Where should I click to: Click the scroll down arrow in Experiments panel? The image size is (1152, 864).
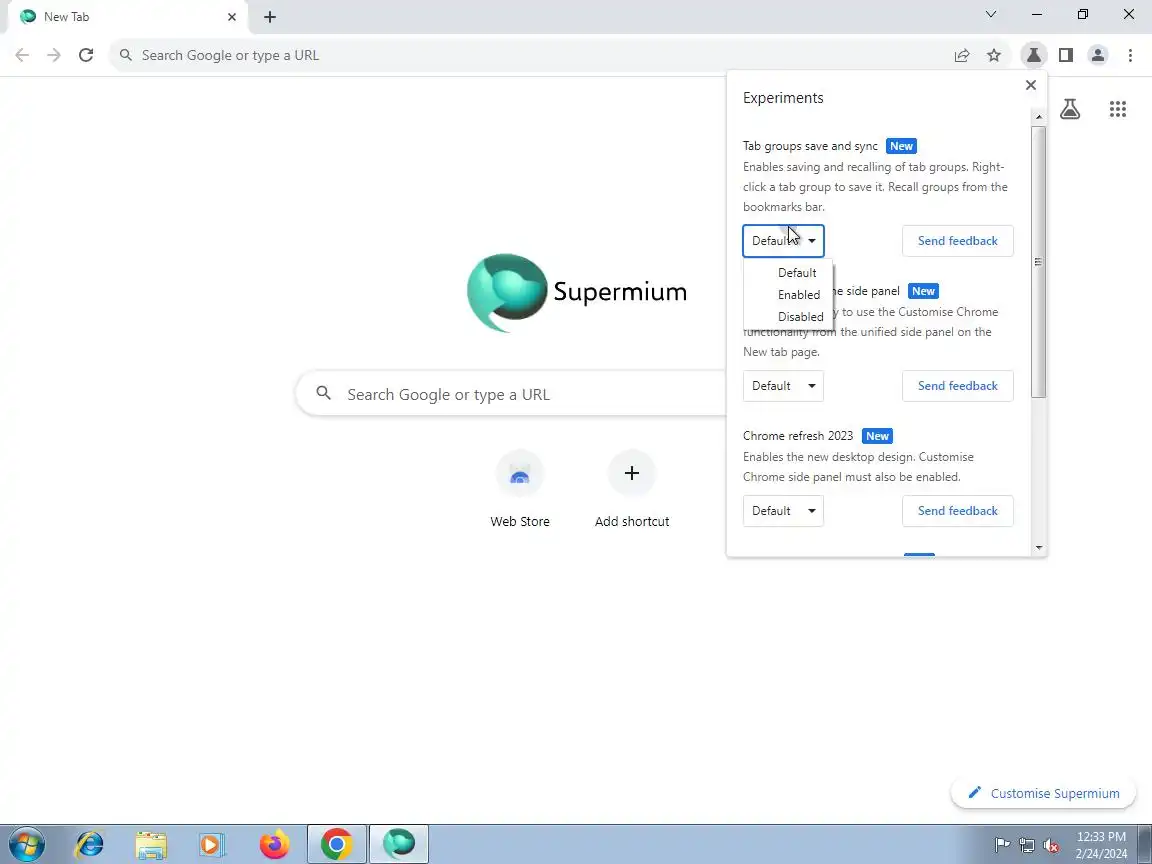pyautogui.click(x=1039, y=547)
